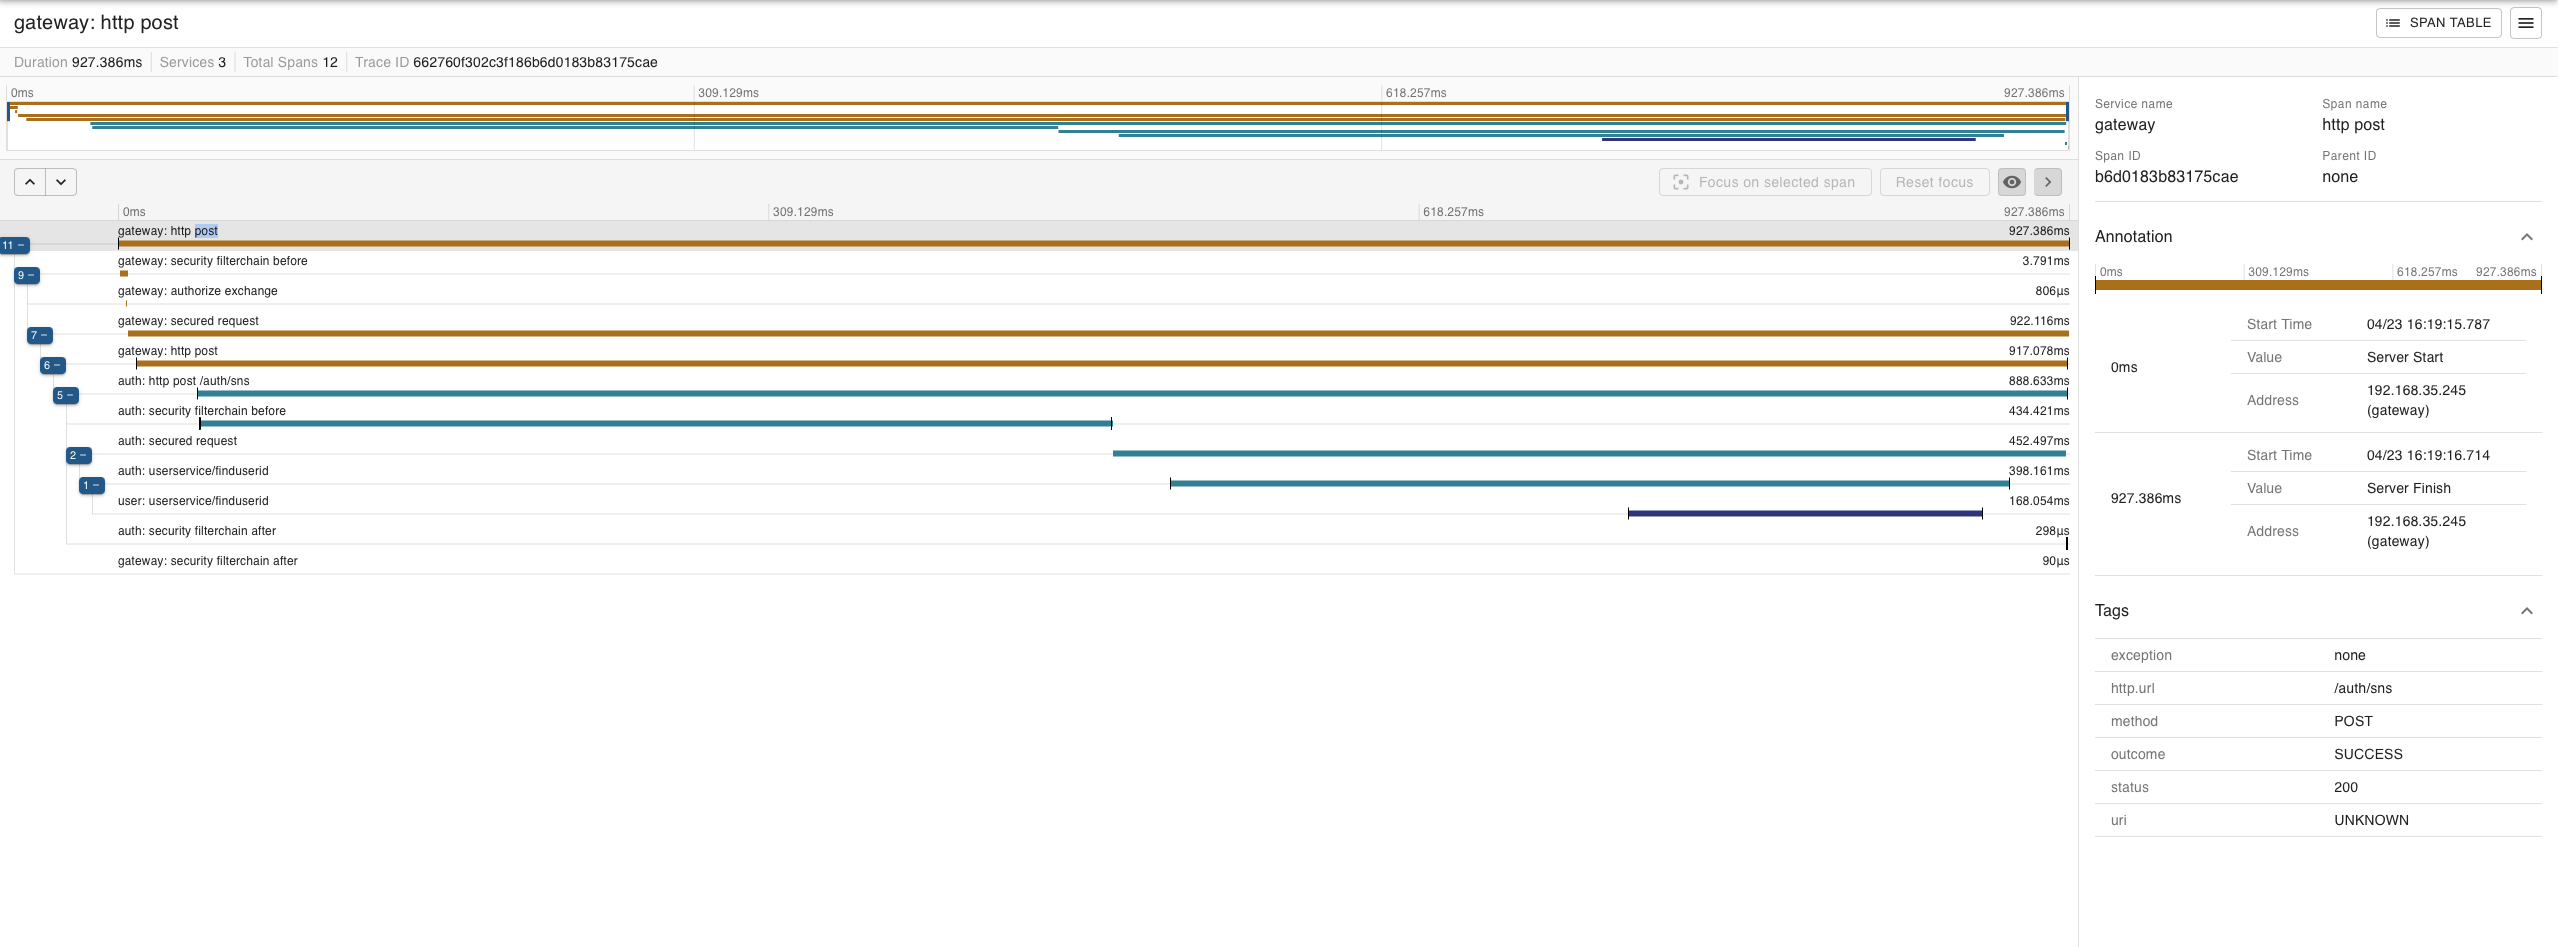Collapse the Tags section chevron
Image resolution: width=2558 pixels, height=947 pixels.
(2526, 611)
